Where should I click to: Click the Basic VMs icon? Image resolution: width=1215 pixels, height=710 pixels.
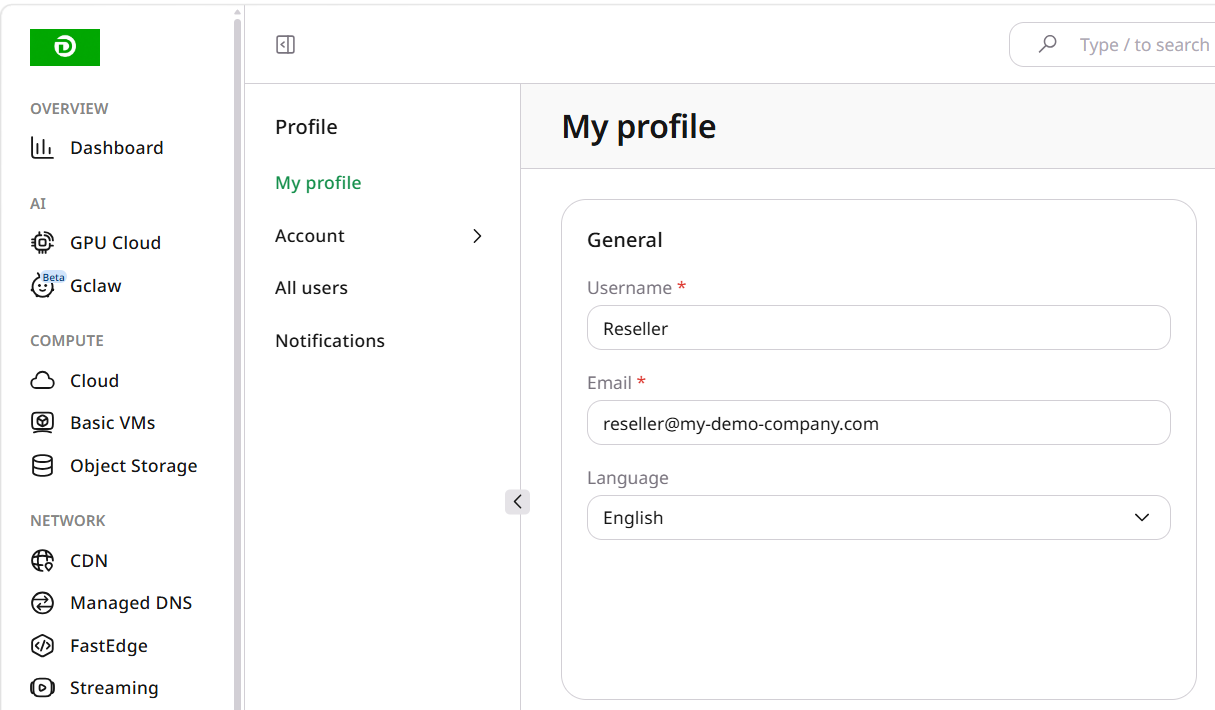click(x=42, y=423)
